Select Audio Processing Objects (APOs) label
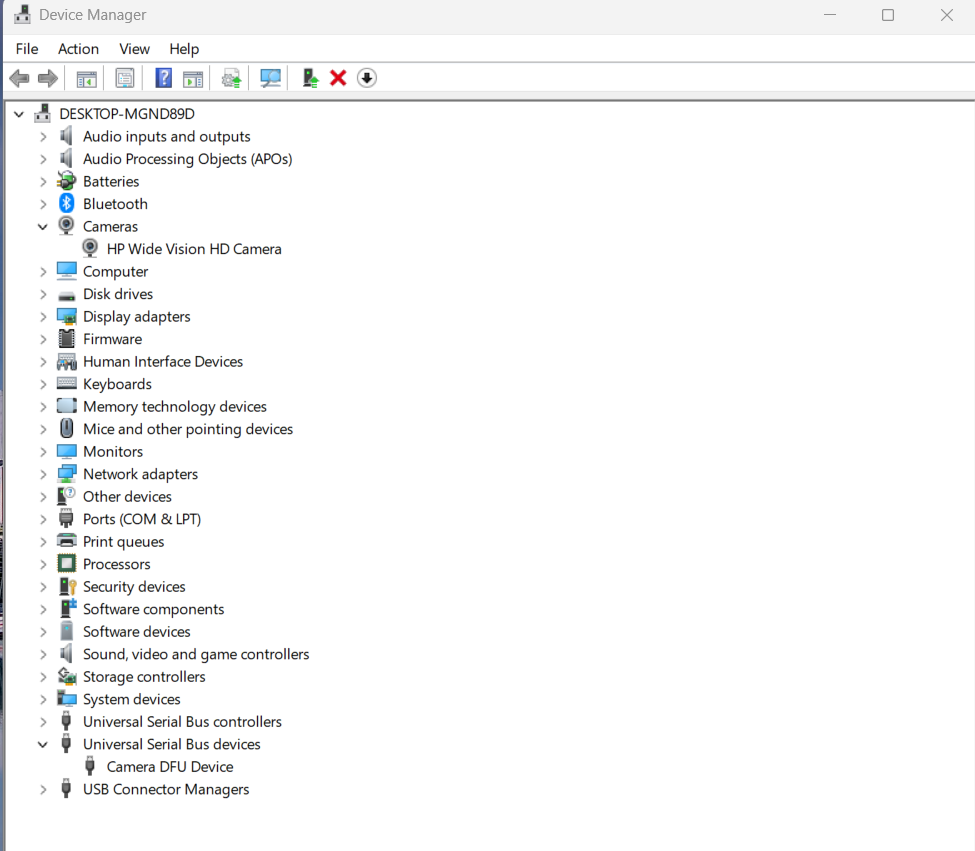This screenshot has width=975, height=851. tap(188, 159)
